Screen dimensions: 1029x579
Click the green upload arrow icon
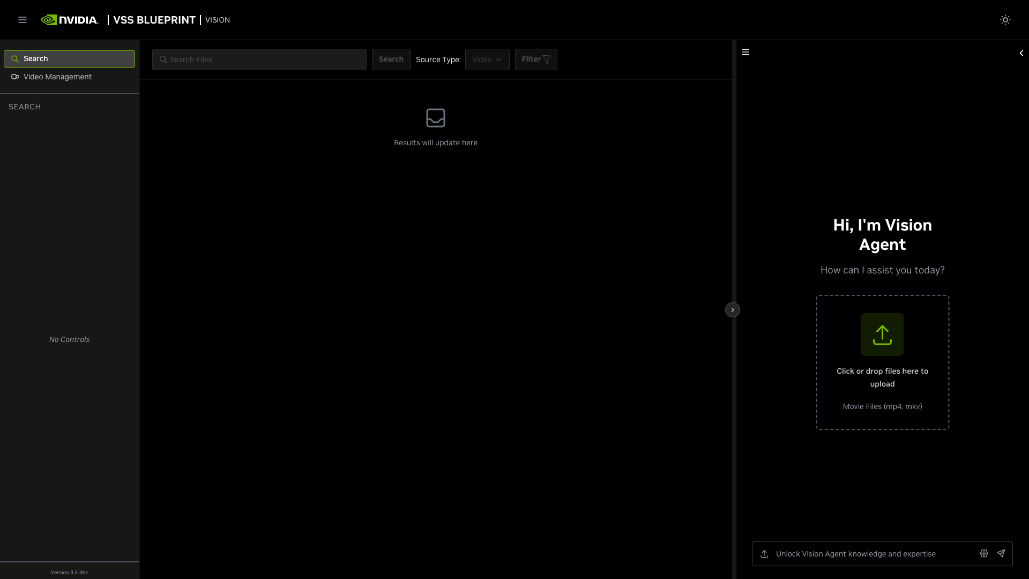pyautogui.click(x=882, y=335)
